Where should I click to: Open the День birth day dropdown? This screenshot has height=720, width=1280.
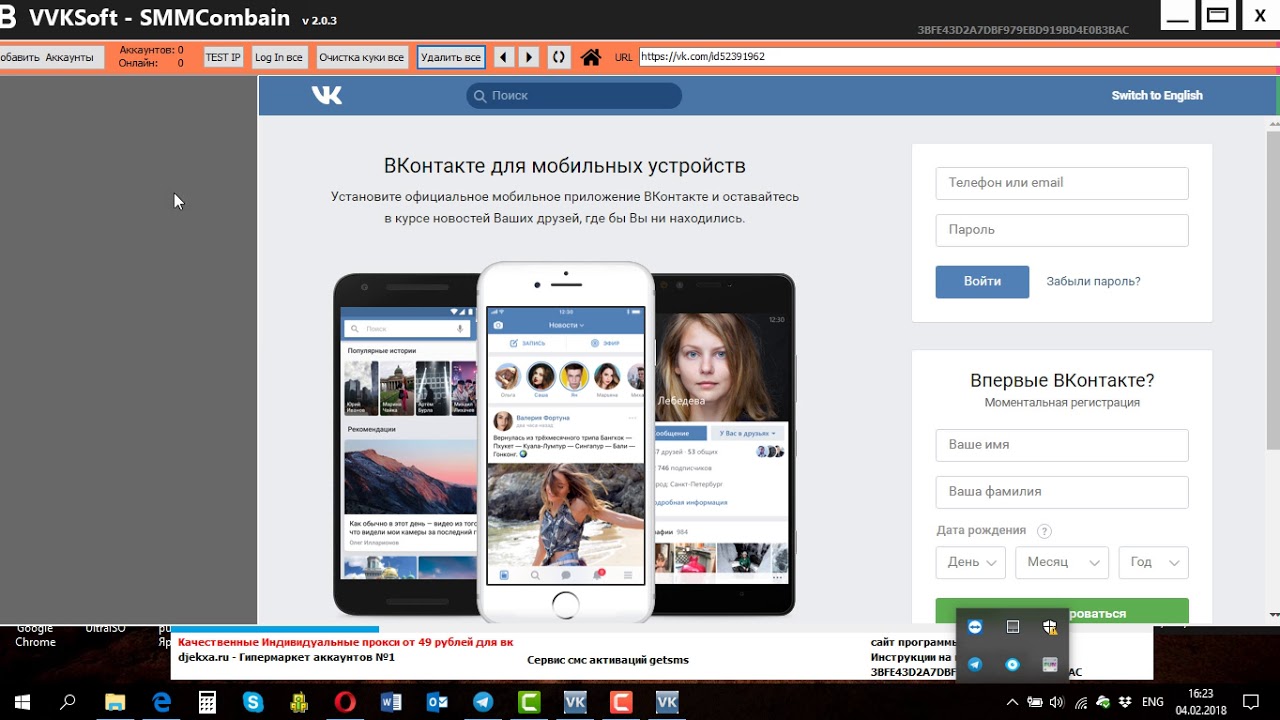(970, 562)
